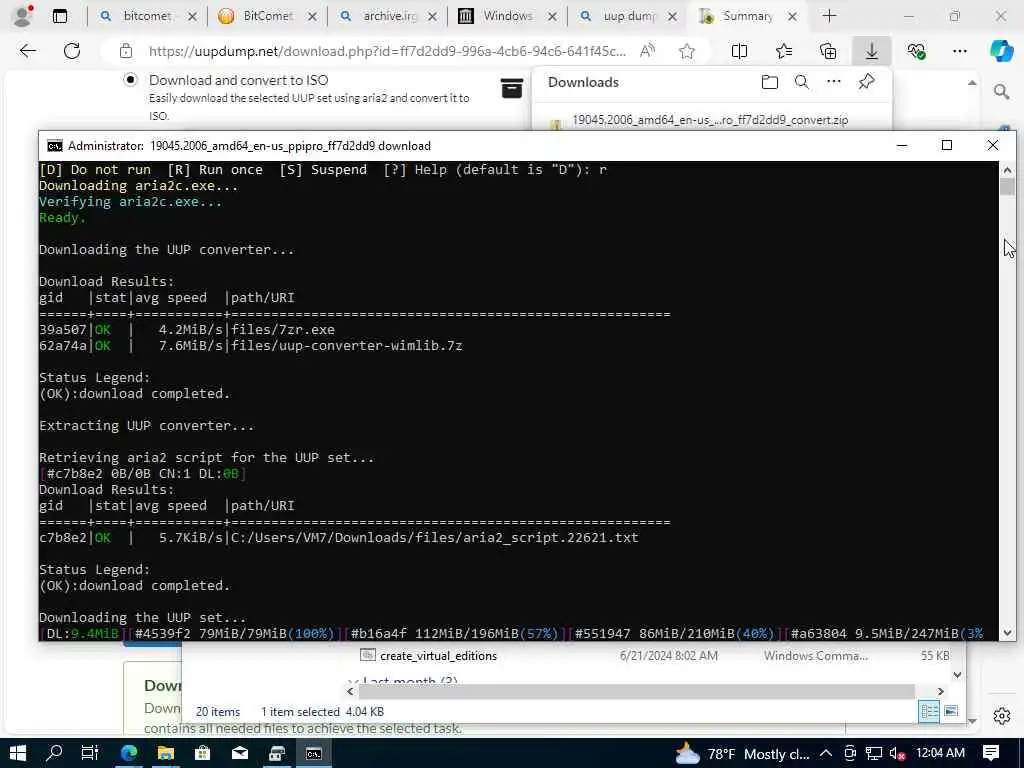
Task: Pin the Downloads panel
Action: (x=867, y=82)
